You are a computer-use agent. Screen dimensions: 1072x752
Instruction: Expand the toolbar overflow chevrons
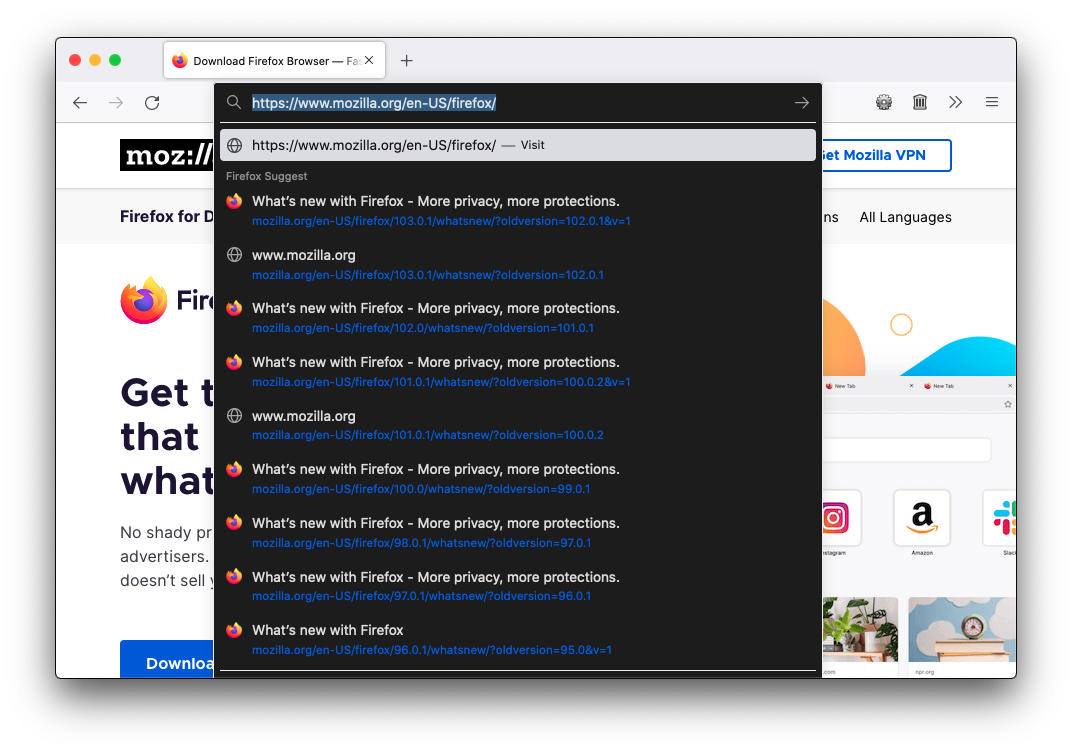955,103
